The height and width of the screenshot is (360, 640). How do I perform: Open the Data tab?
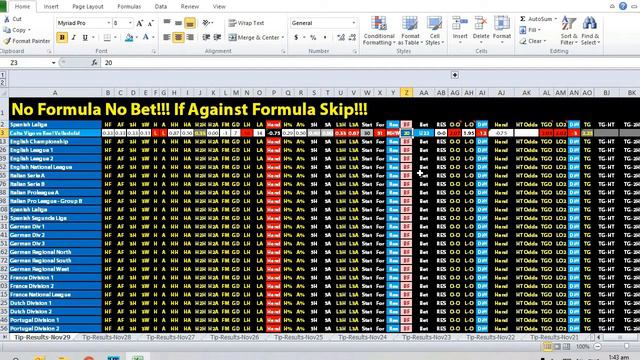(x=161, y=7)
